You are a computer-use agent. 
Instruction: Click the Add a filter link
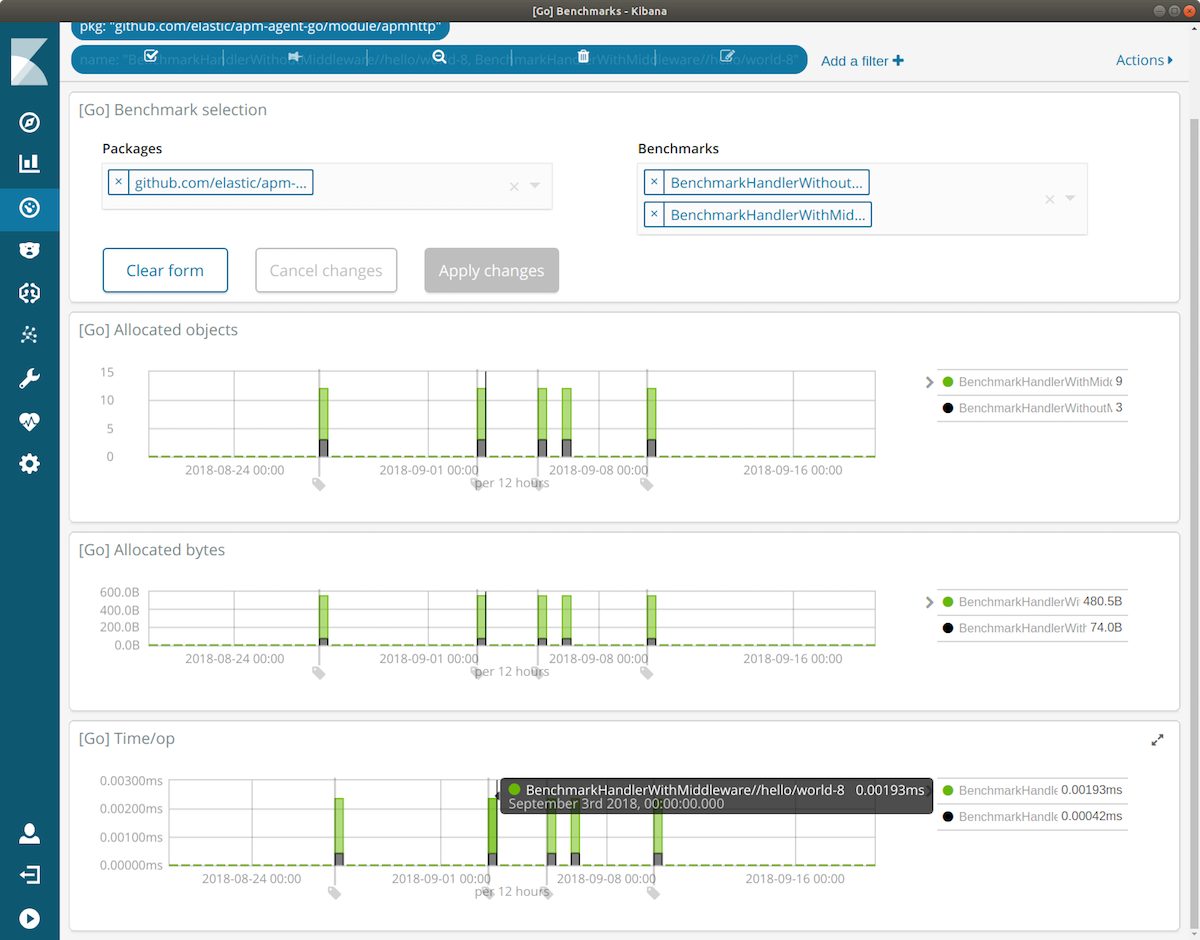point(862,61)
